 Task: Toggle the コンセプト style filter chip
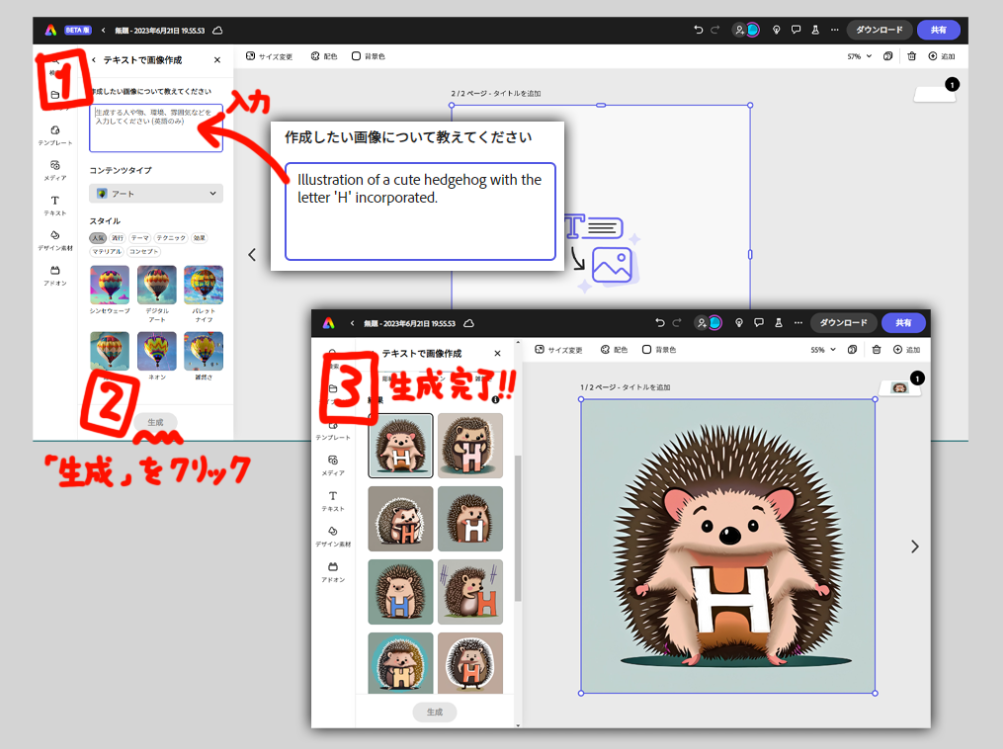click(x=143, y=252)
